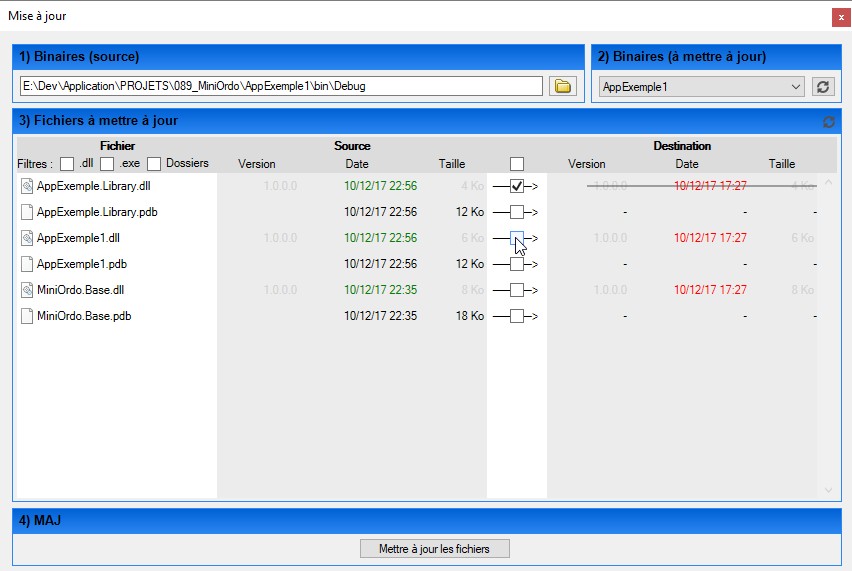Click source version 1.0.0.0 of AppExemple1.dll
This screenshot has height=571, width=852.
tap(280, 238)
